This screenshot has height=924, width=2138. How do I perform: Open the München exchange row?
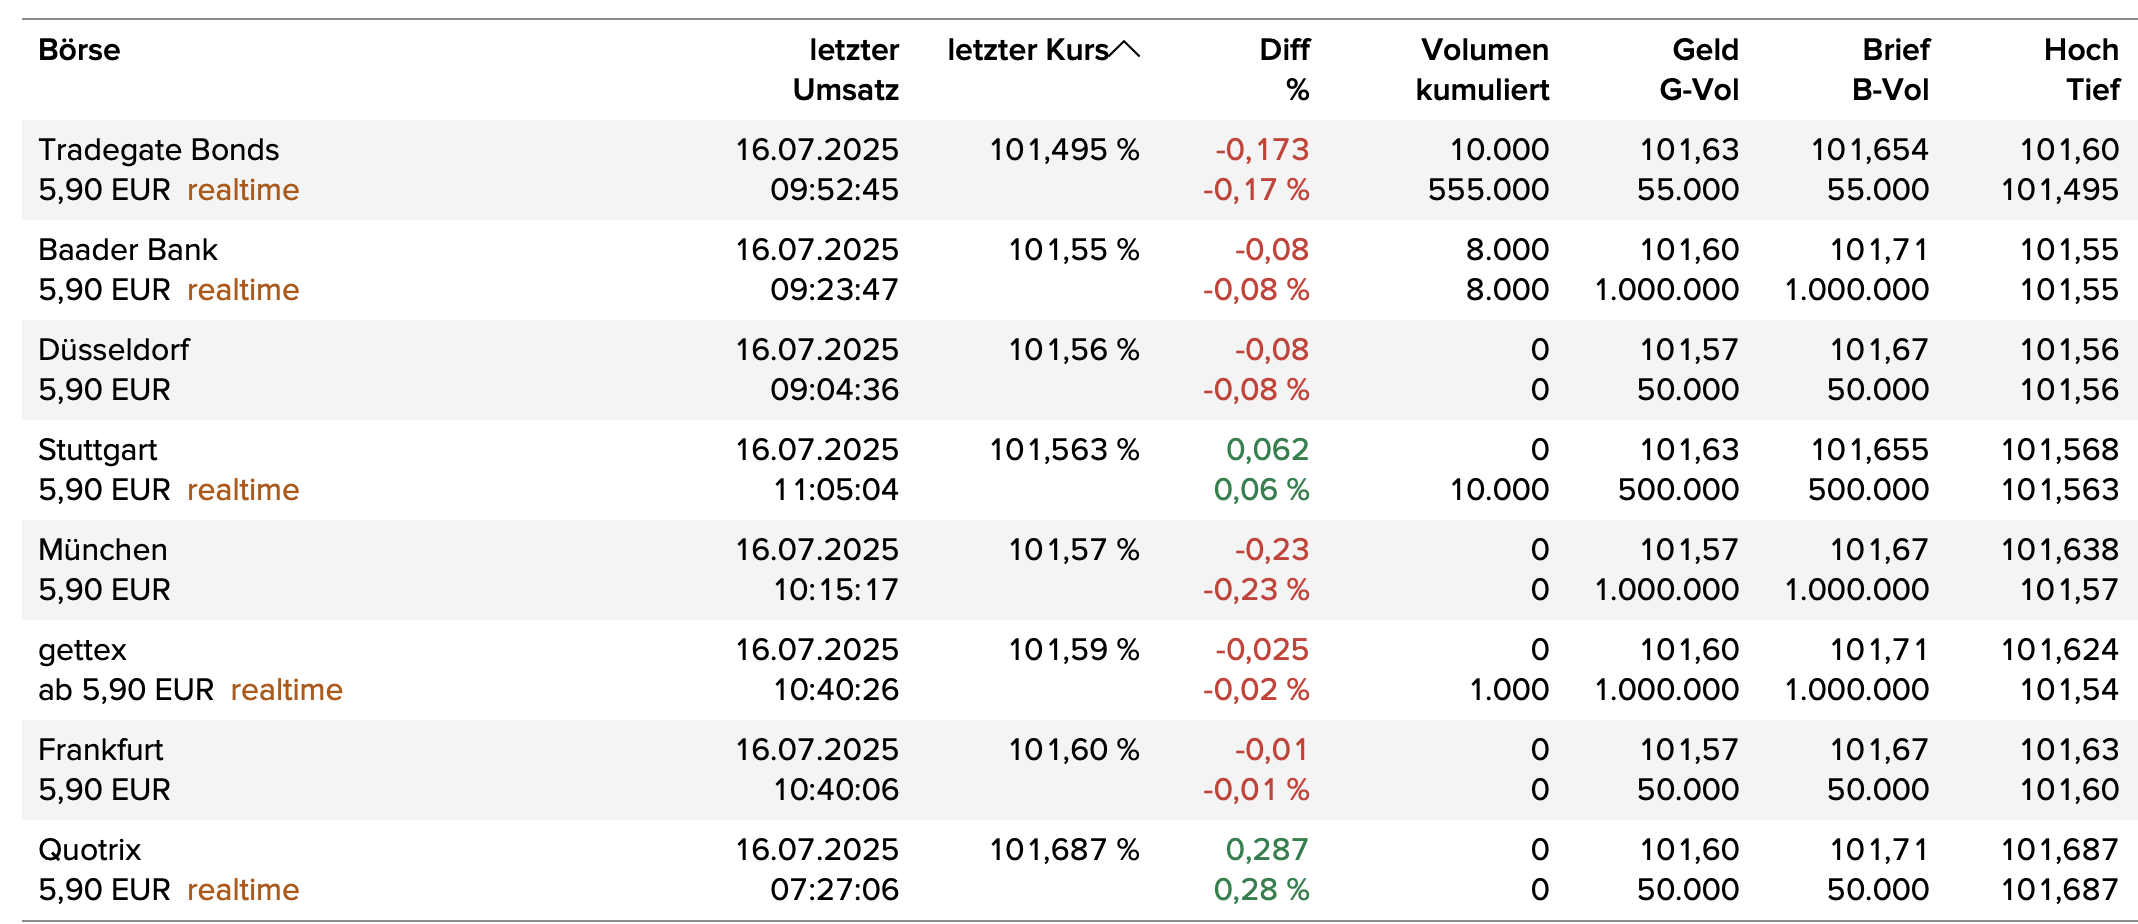pos(103,550)
